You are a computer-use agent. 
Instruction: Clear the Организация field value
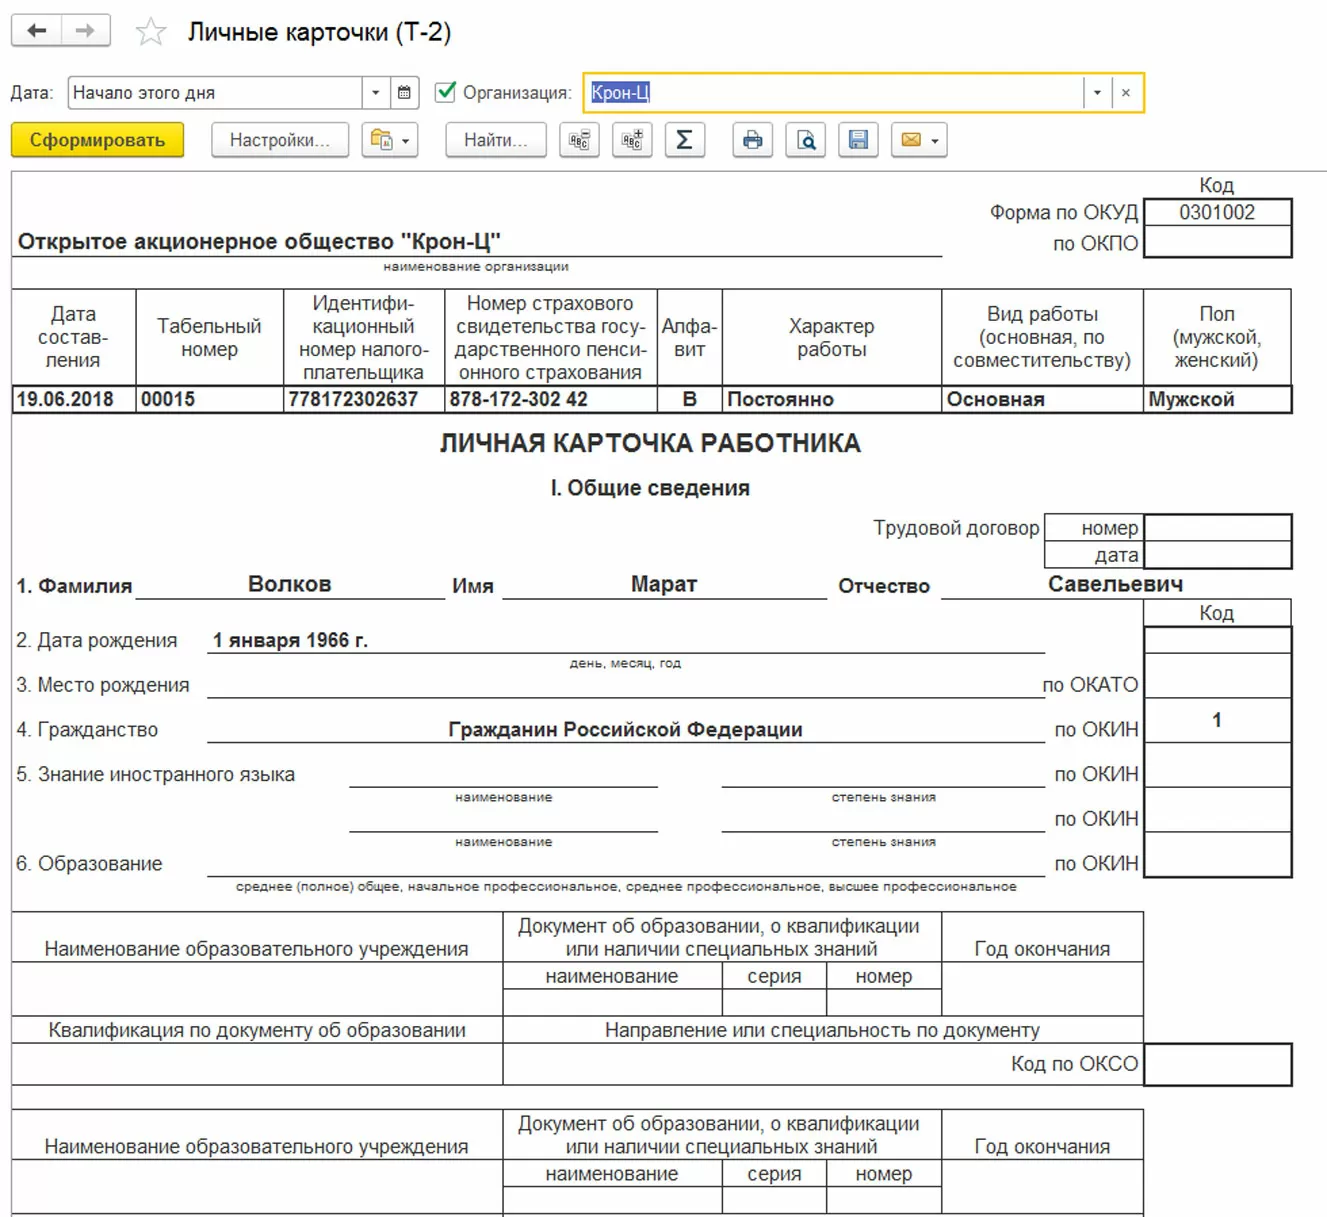coord(1126,93)
